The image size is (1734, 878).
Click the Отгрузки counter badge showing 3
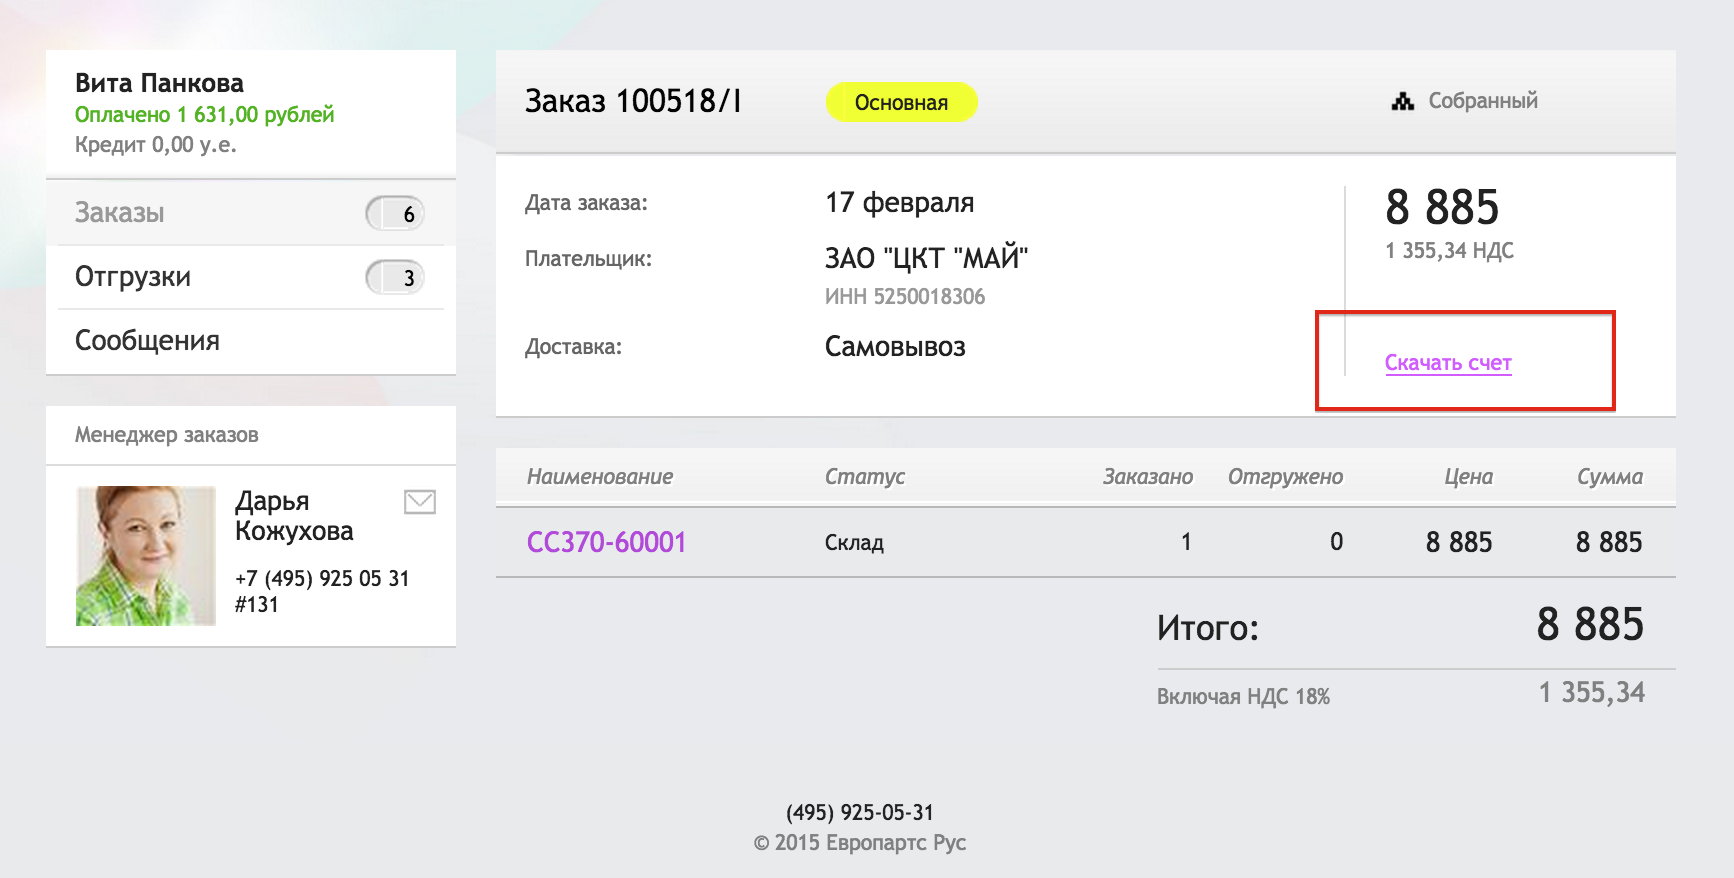tap(396, 278)
